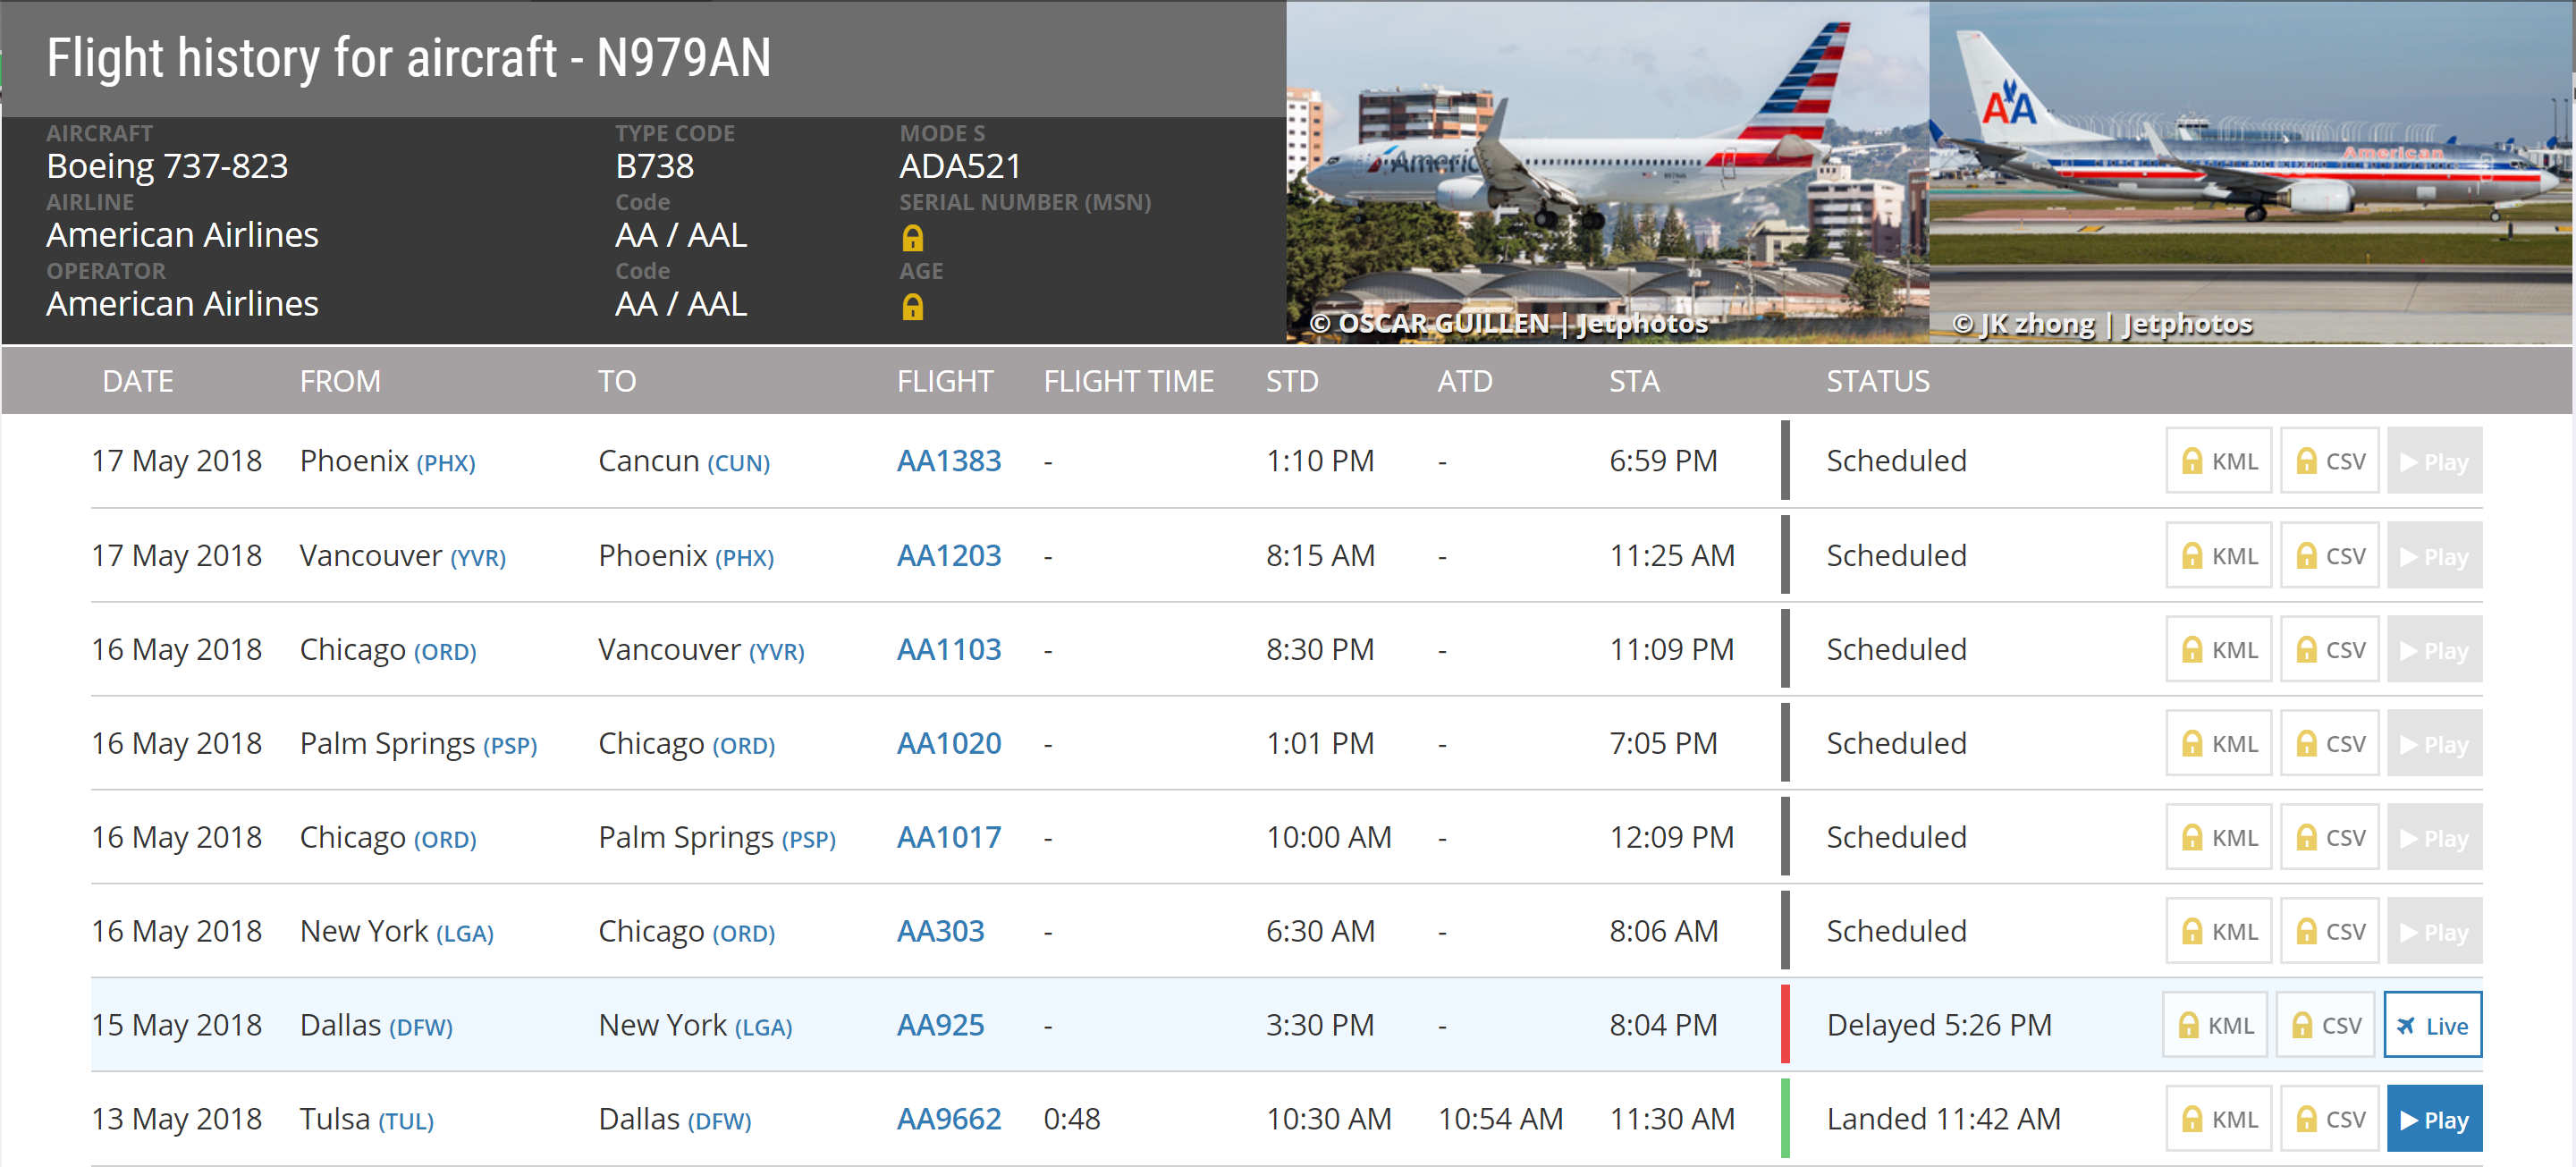Click the STATUS column header
The width and height of the screenshot is (2576, 1167).
(1877, 381)
